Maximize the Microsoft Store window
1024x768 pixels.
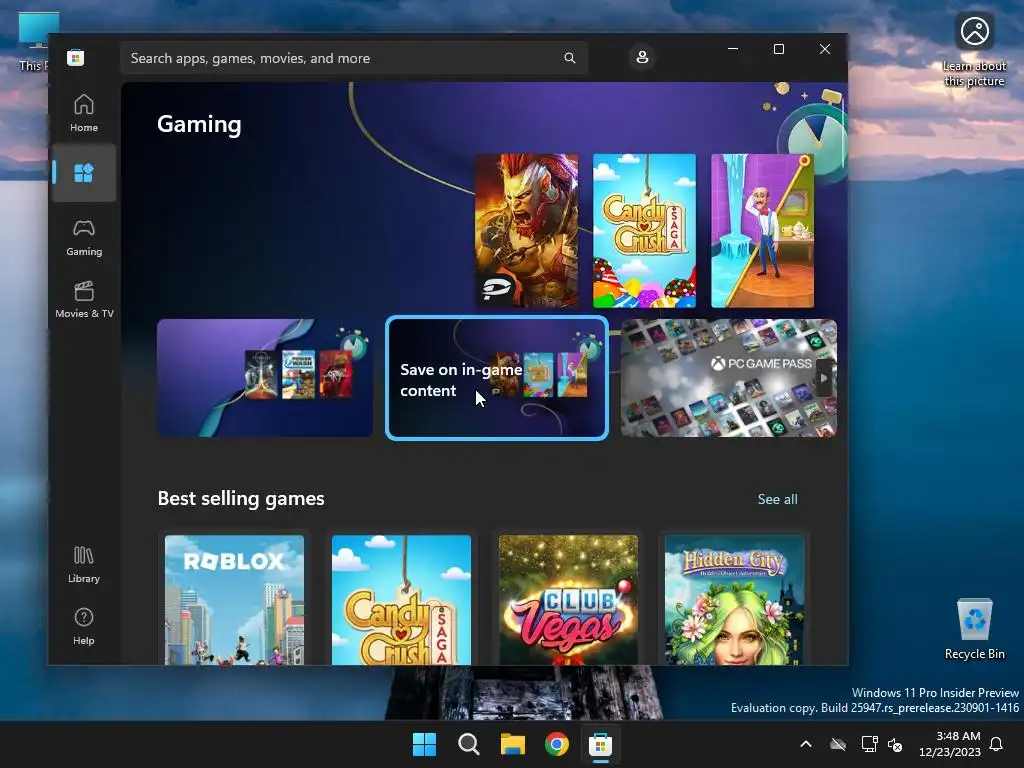click(x=778, y=49)
